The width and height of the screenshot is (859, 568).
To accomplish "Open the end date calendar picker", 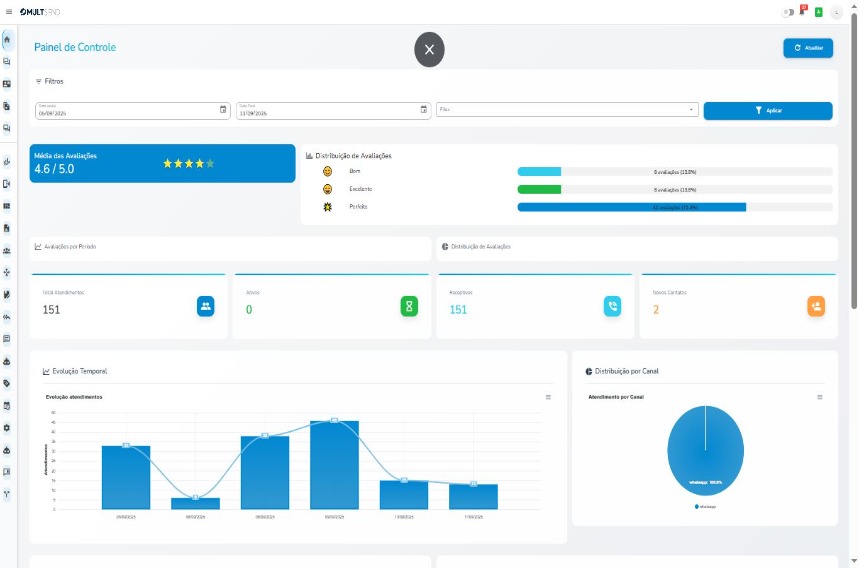I will pyautogui.click(x=423, y=110).
